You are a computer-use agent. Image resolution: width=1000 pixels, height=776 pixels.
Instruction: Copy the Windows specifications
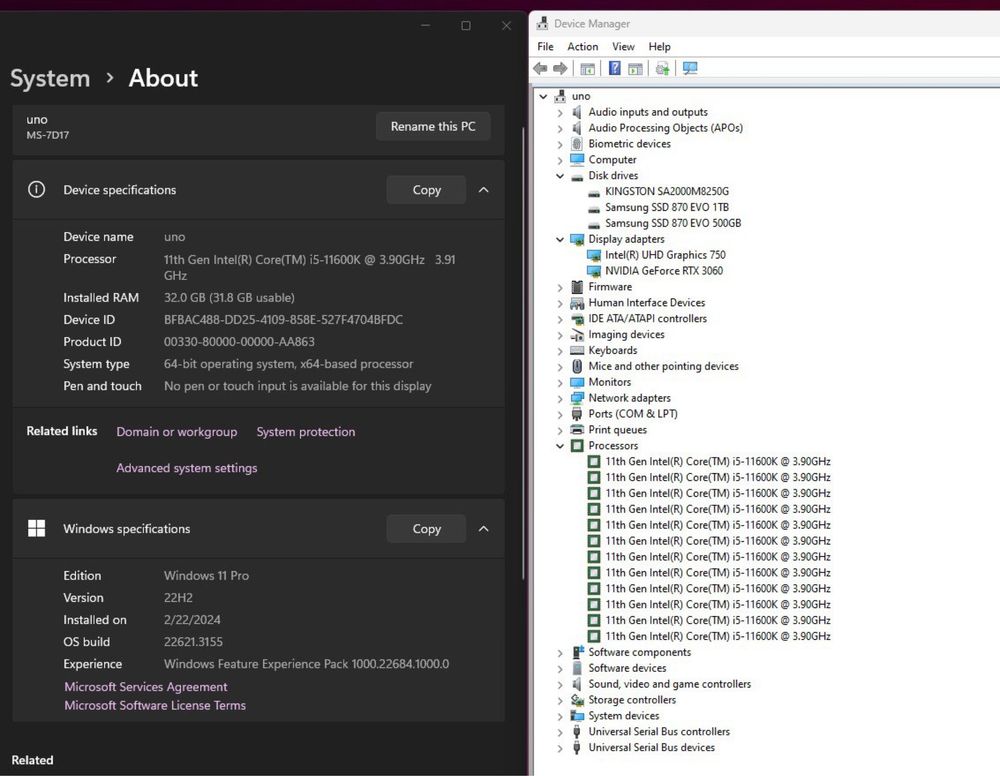[x=426, y=529]
